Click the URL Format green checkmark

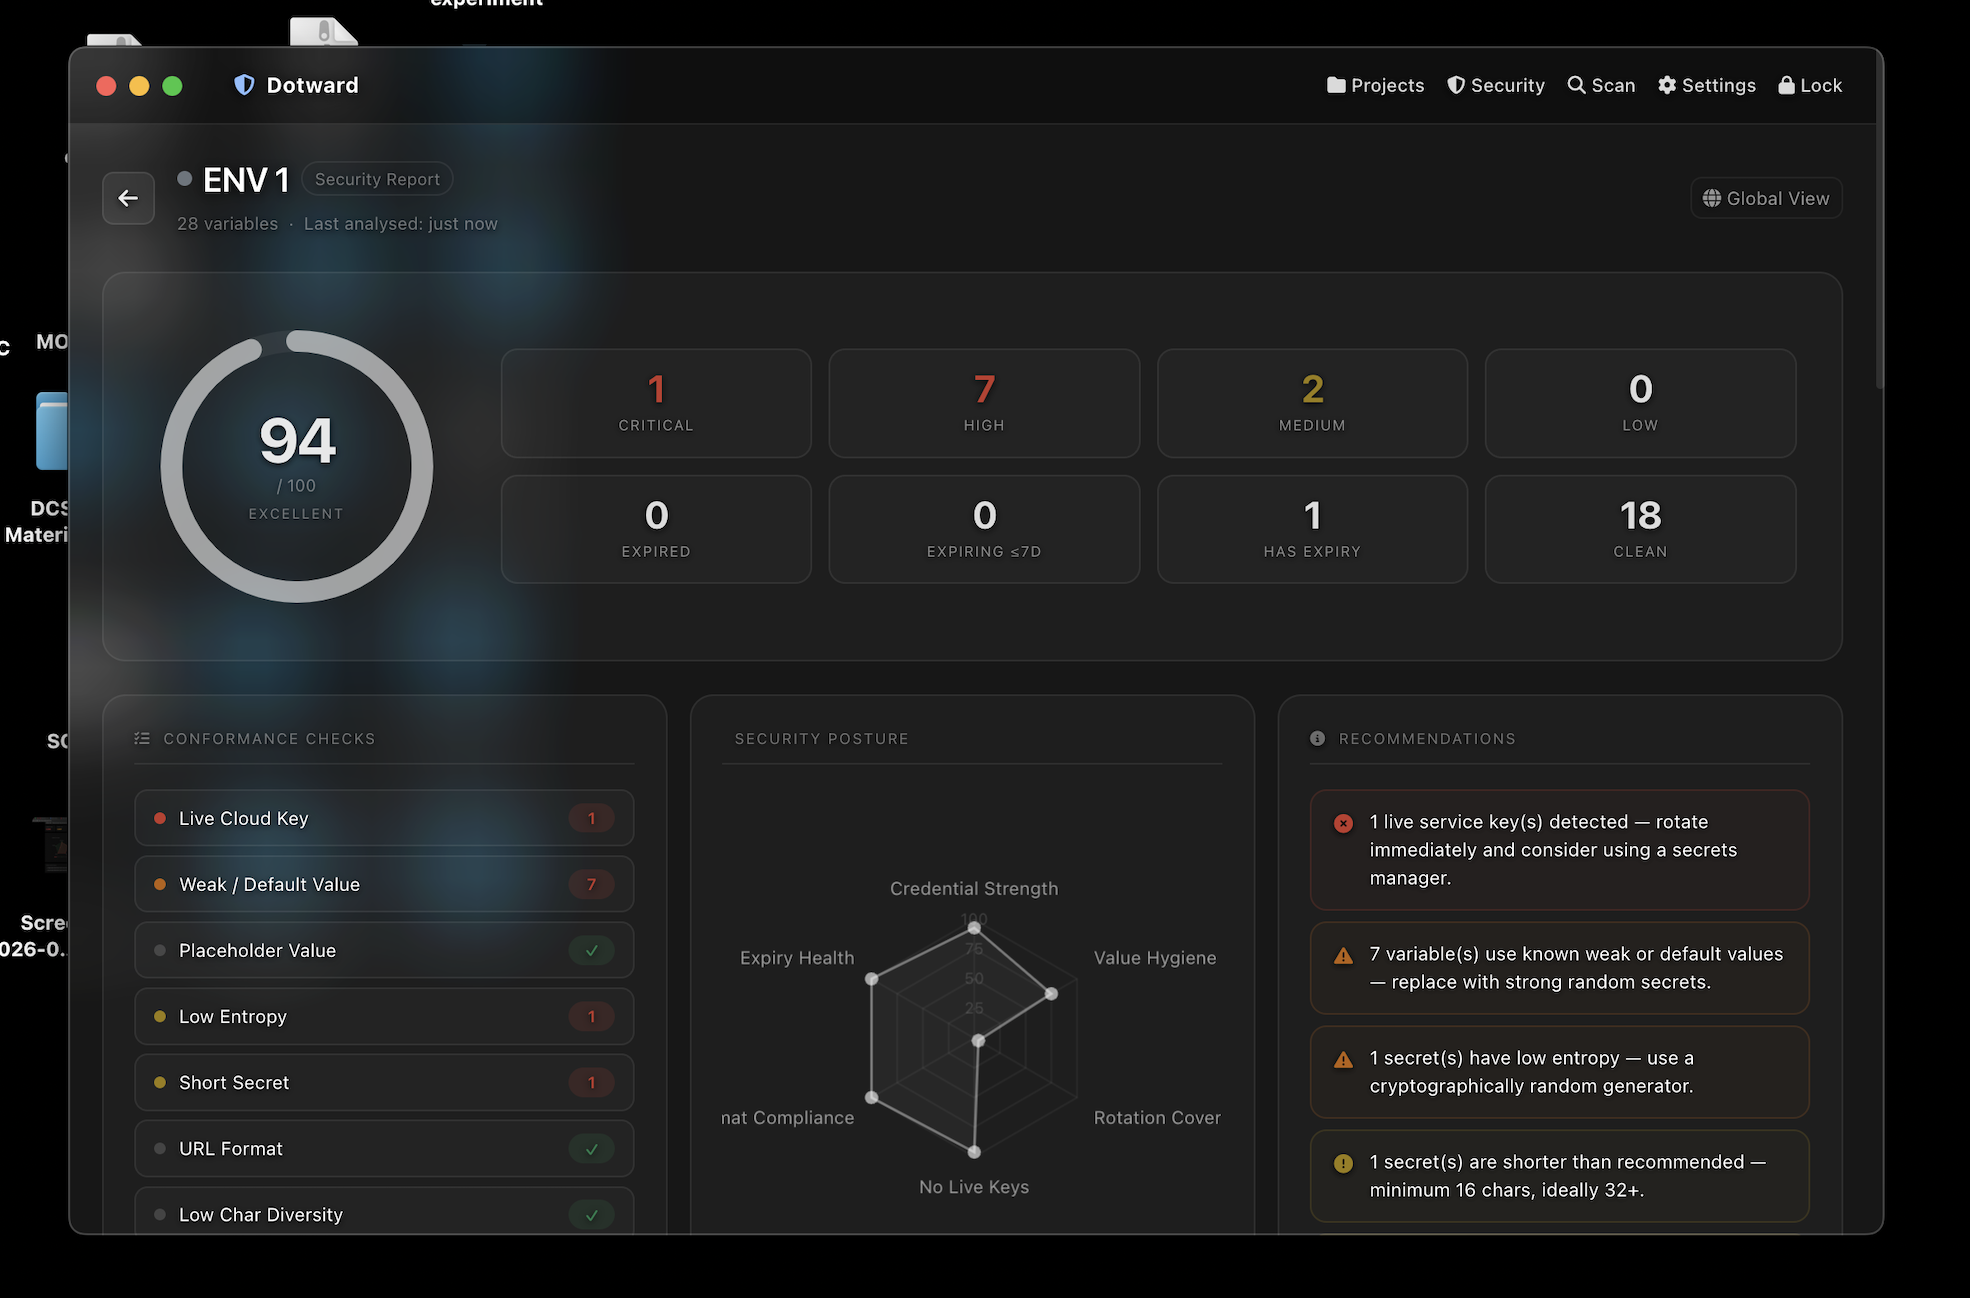[591, 1148]
